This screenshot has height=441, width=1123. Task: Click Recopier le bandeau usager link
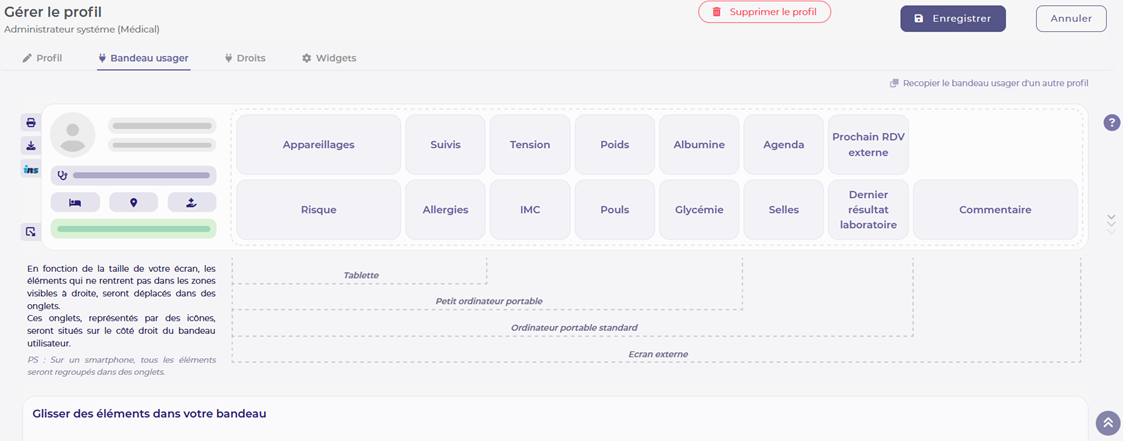[x=989, y=83]
